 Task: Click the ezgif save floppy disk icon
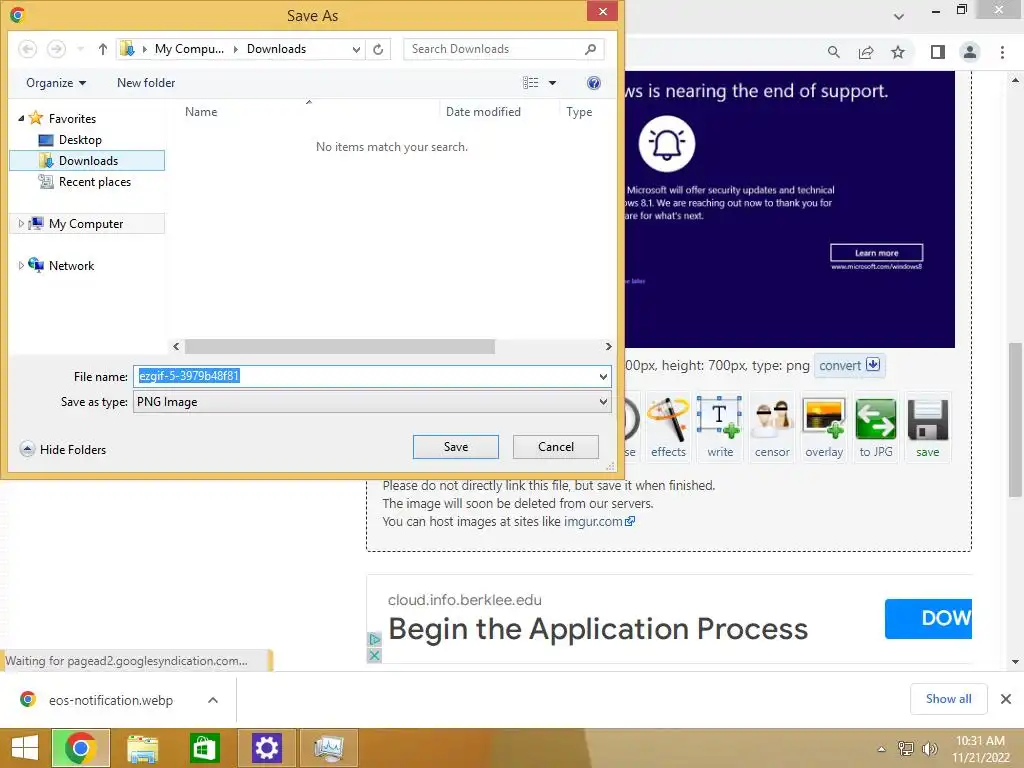pyautogui.click(x=927, y=428)
